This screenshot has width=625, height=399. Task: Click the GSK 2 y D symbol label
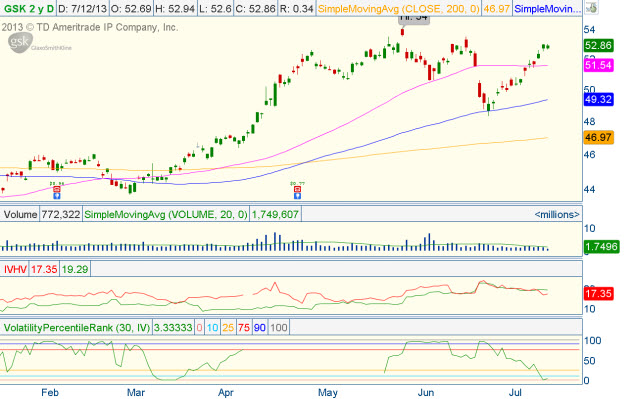click(x=28, y=8)
